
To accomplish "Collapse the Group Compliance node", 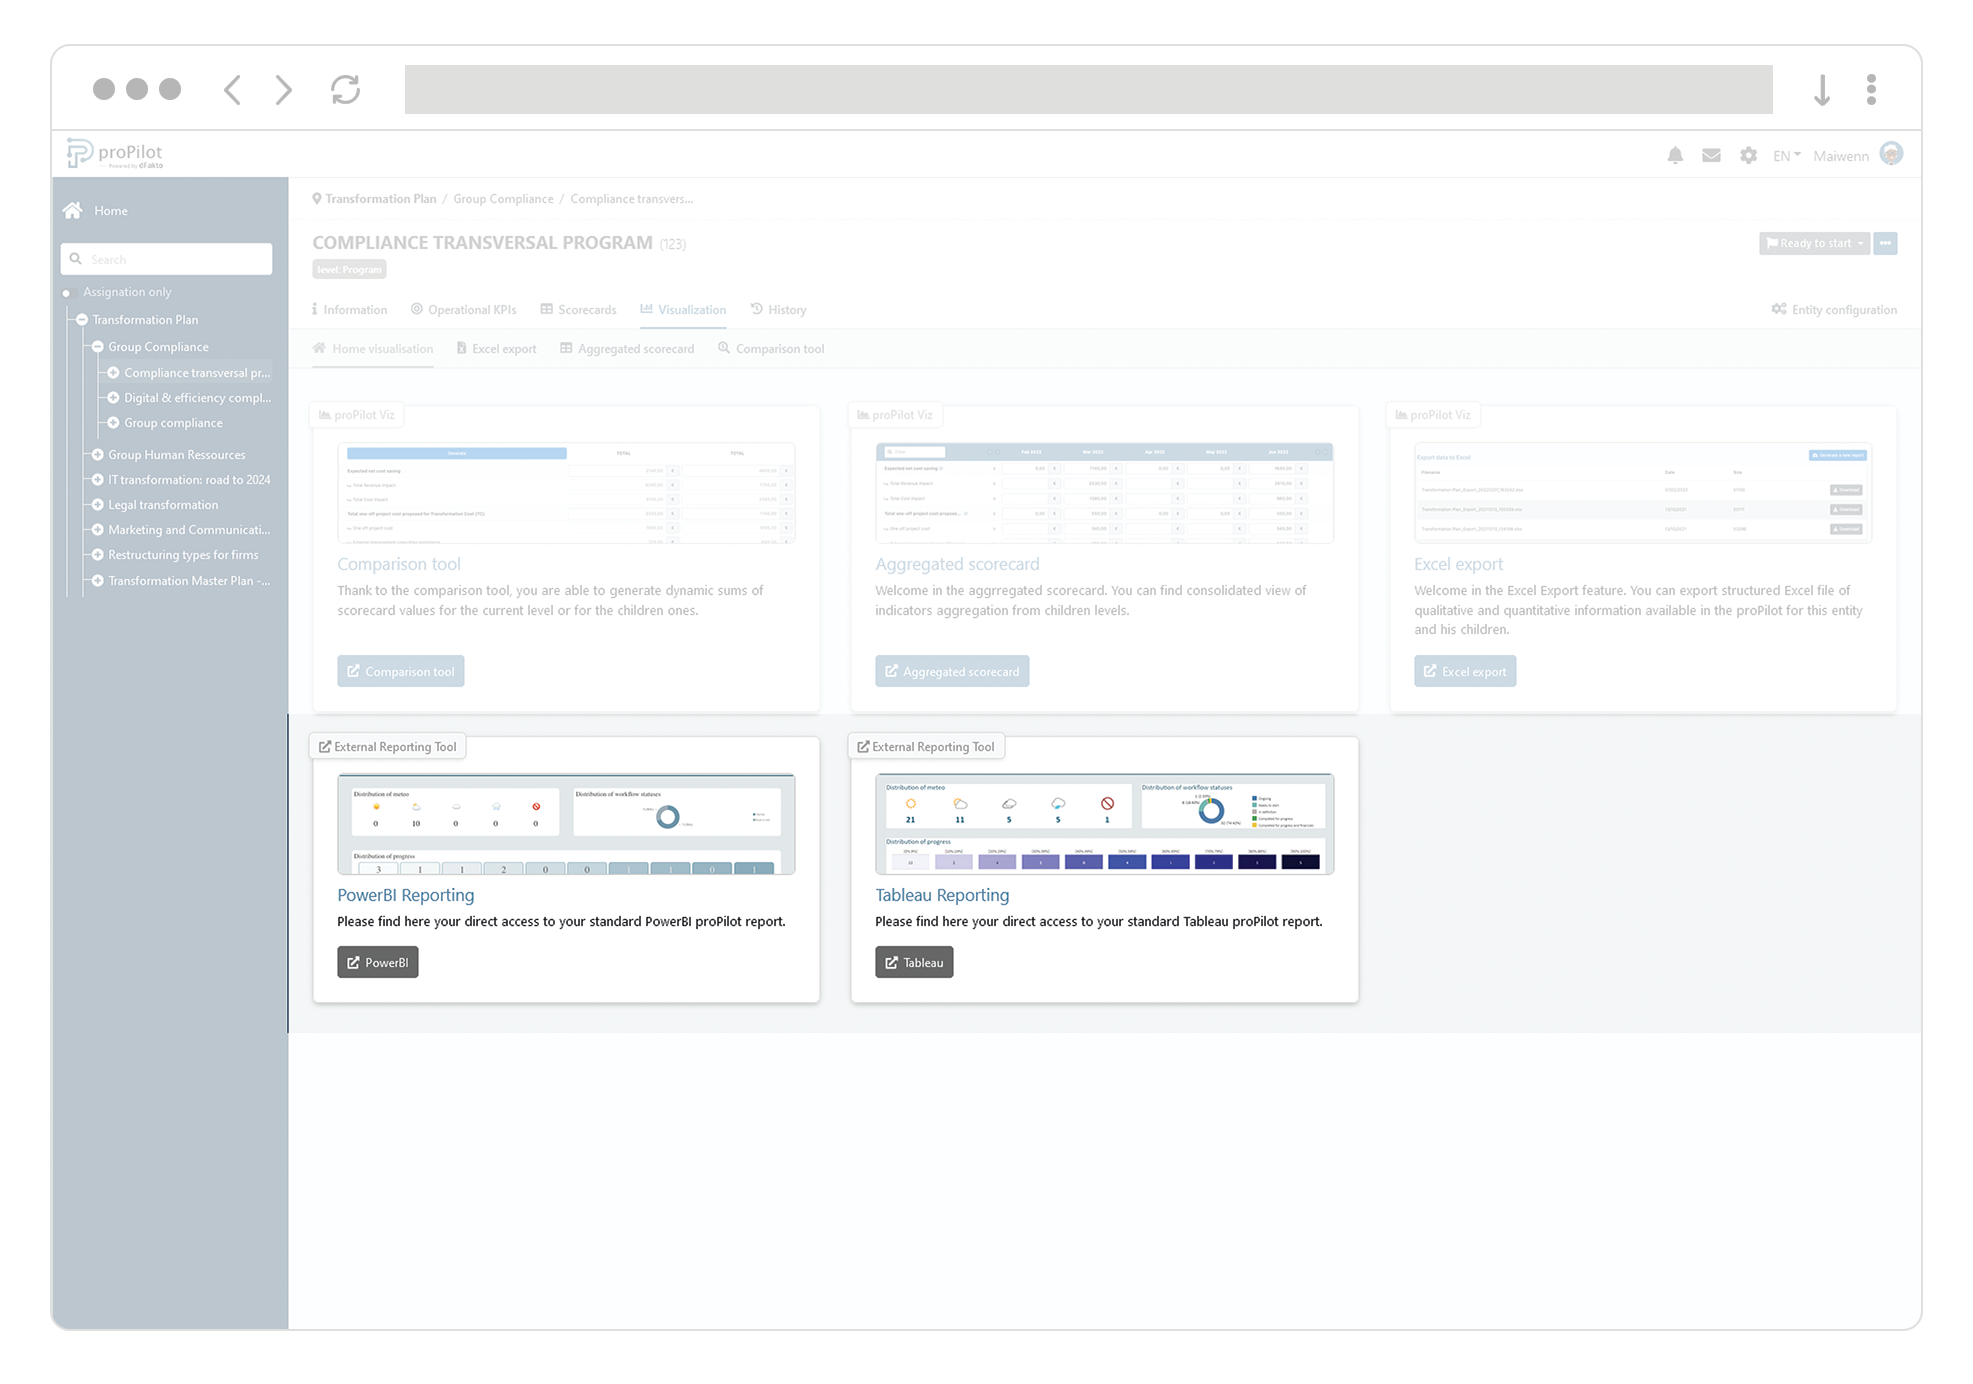I will (97, 346).
